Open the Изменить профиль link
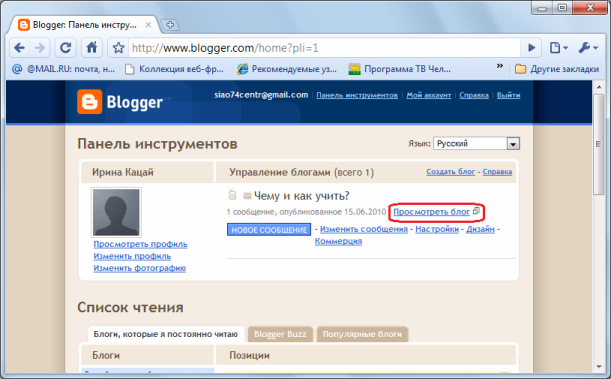Viewport: 611px width, 379px height. pyautogui.click(x=132, y=256)
